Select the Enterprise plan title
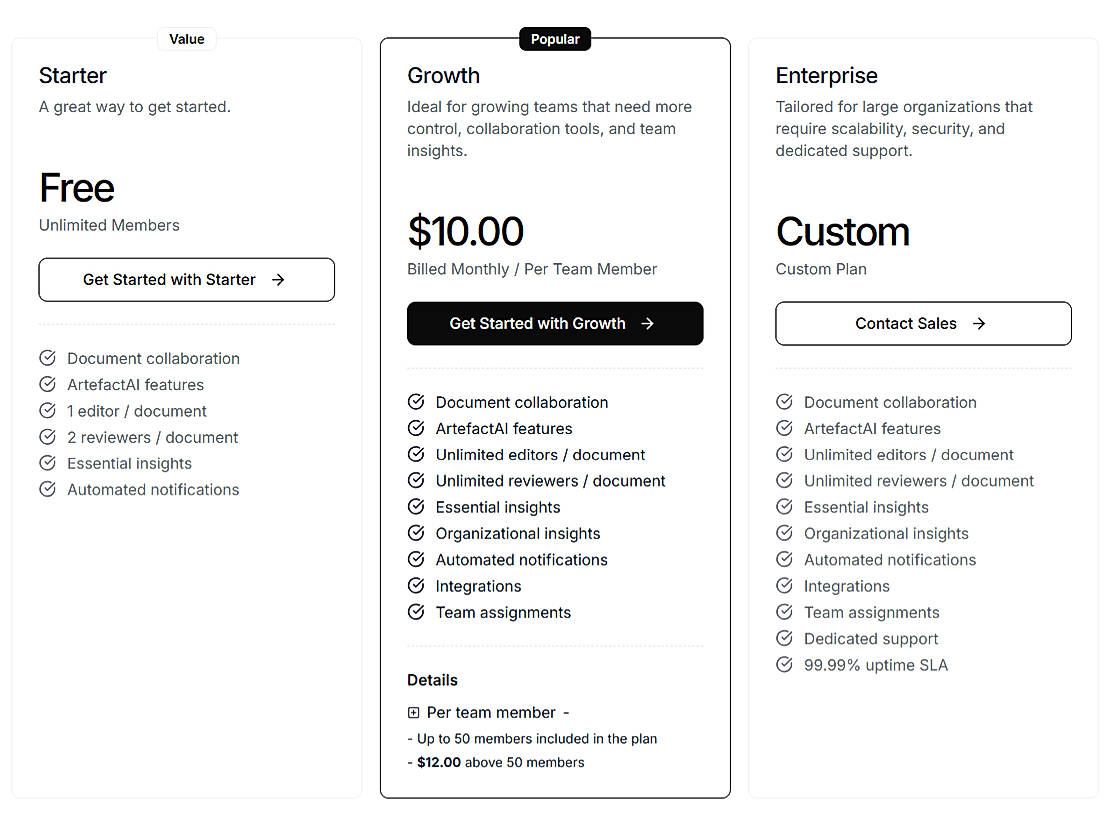 (x=826, y=76)
